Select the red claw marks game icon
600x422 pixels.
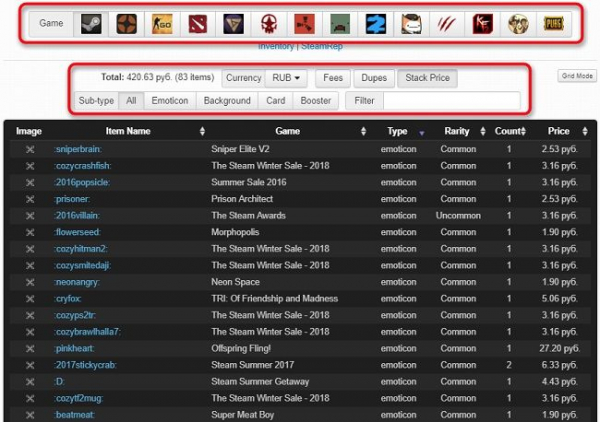[x=447, y=24]
